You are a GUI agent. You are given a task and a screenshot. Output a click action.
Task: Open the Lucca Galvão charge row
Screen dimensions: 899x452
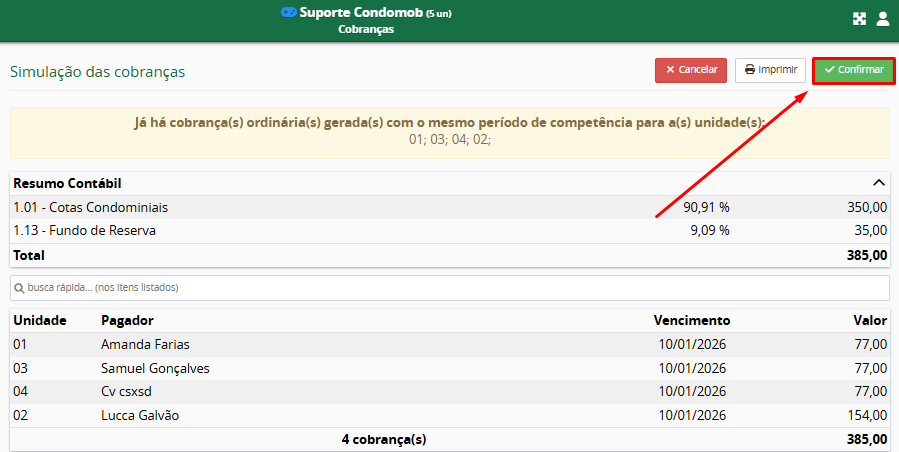140,415
